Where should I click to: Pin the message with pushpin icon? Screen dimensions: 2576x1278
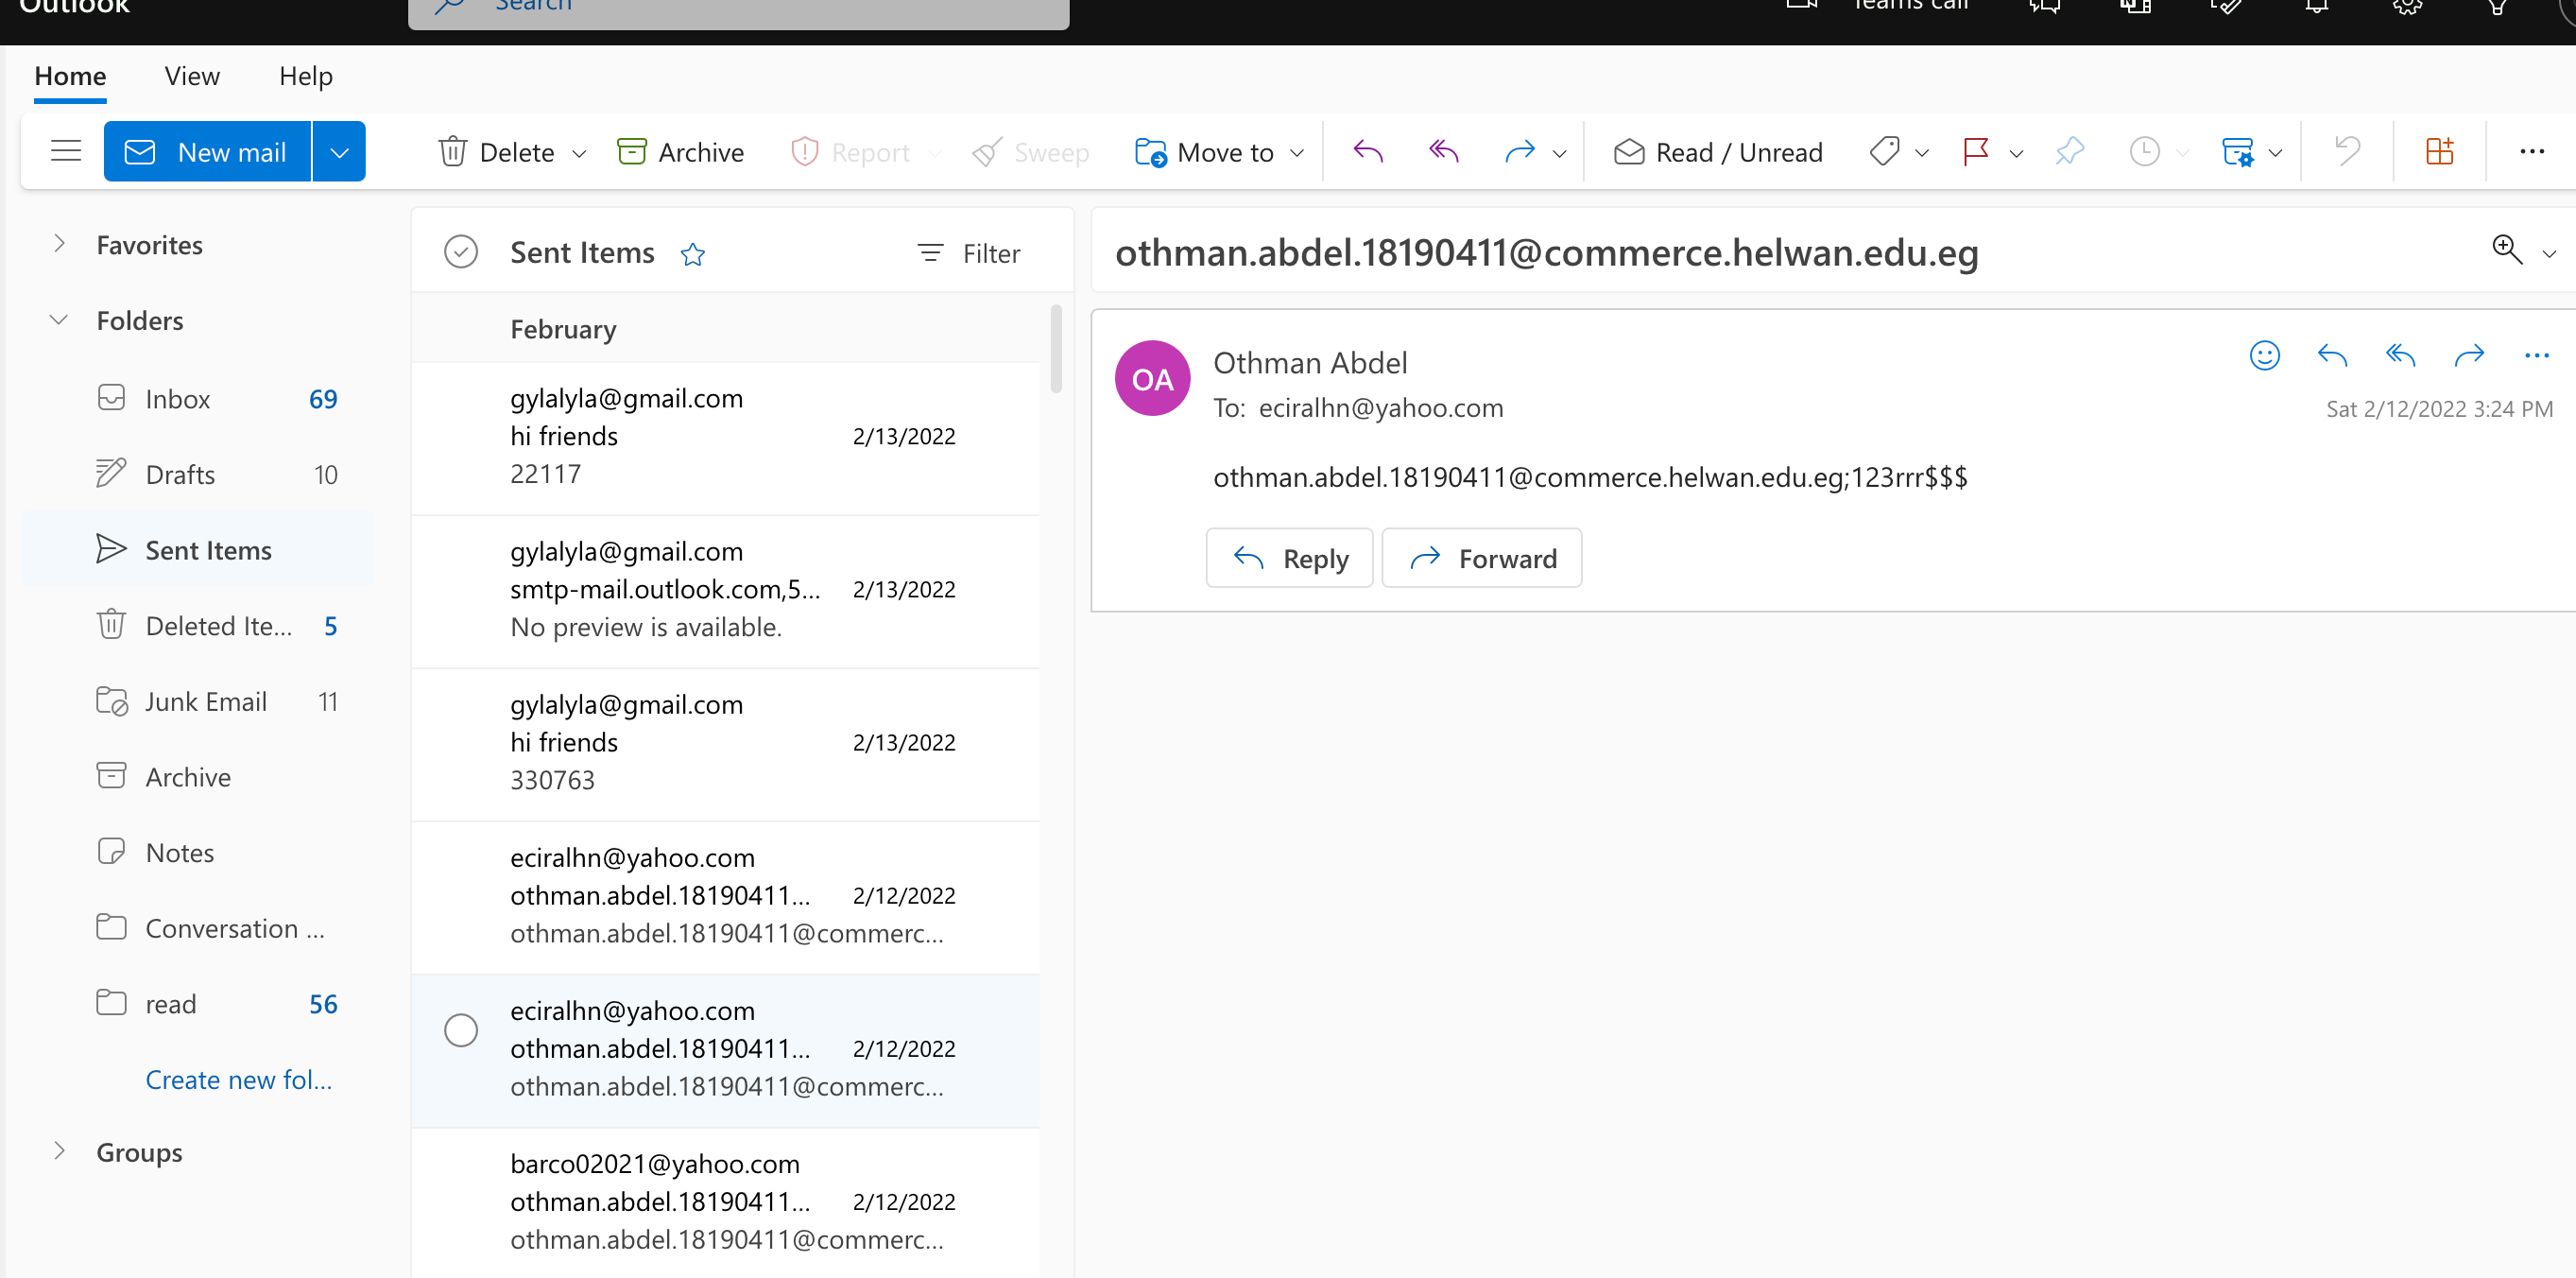click(2070, 152)
